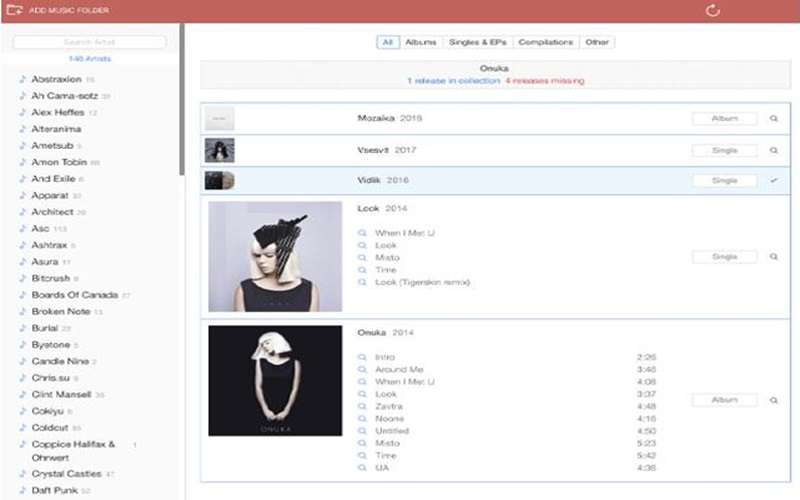Image resolution: width=800 pixels, height=500 pixels.
Task: Open the Other tab
Action: pyautogui.click(x=597, y=42)
